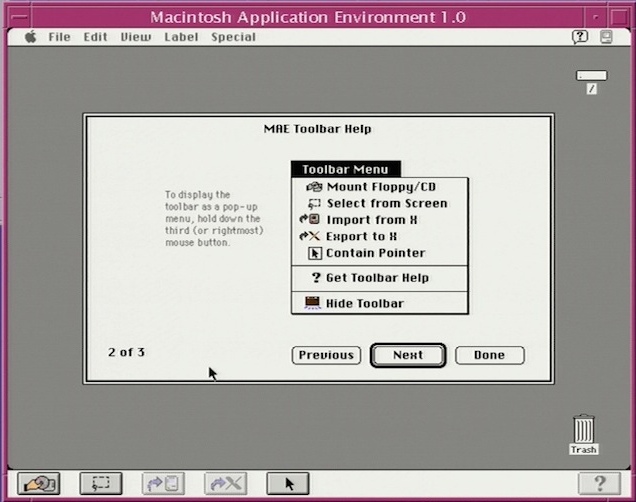The height and width of the screenshot is (502, 636).
Task: Click the "Contain Pointer" text
Action: (376, 253)
